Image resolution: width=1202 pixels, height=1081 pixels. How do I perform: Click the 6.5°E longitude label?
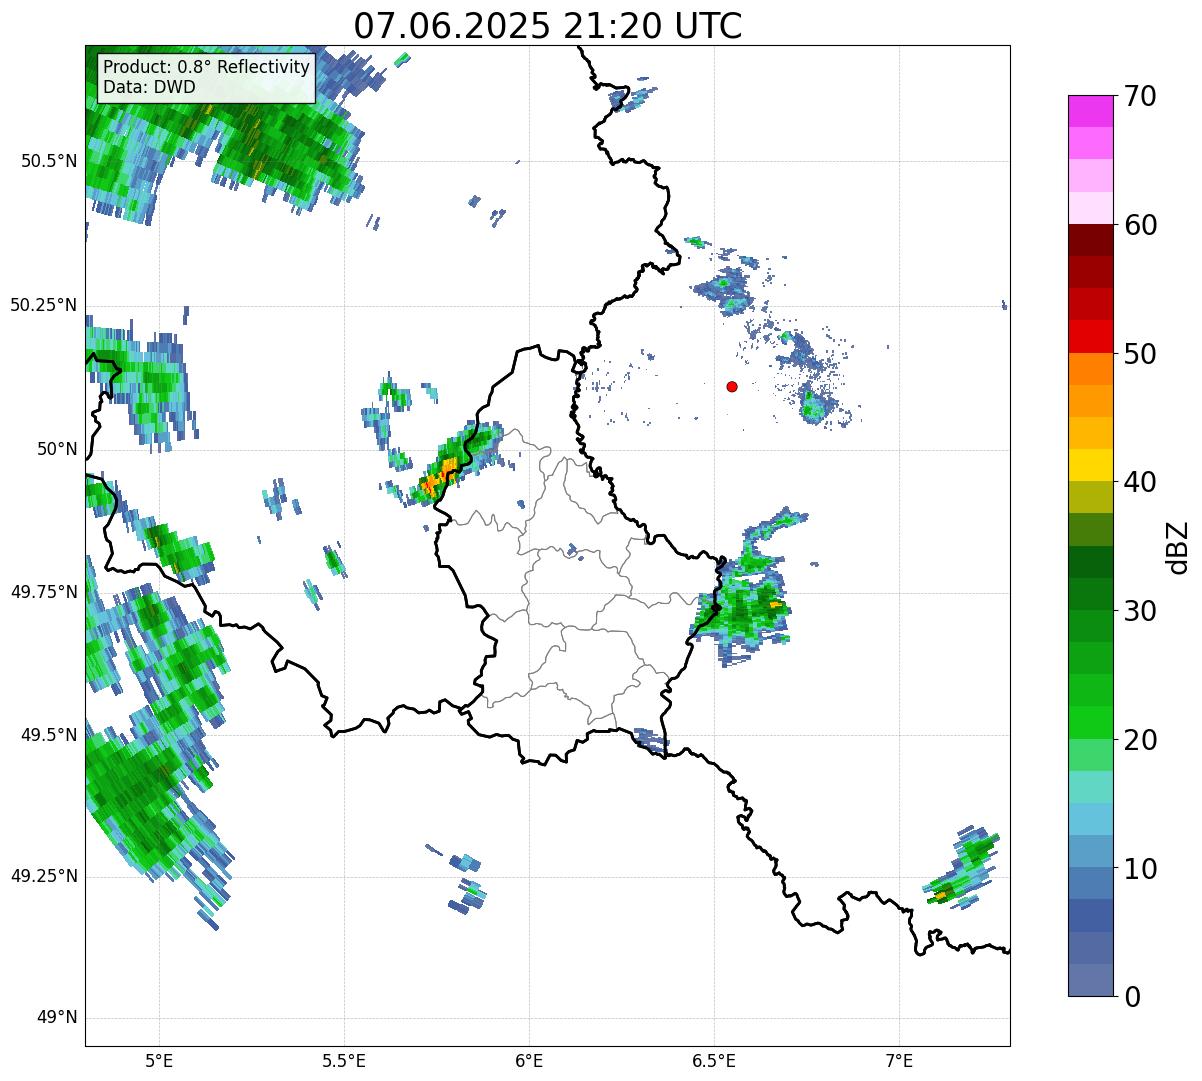[714, 1060]
